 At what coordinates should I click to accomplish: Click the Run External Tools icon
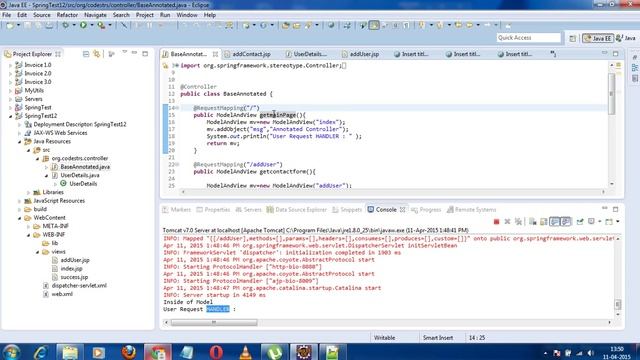pos(101,25)
